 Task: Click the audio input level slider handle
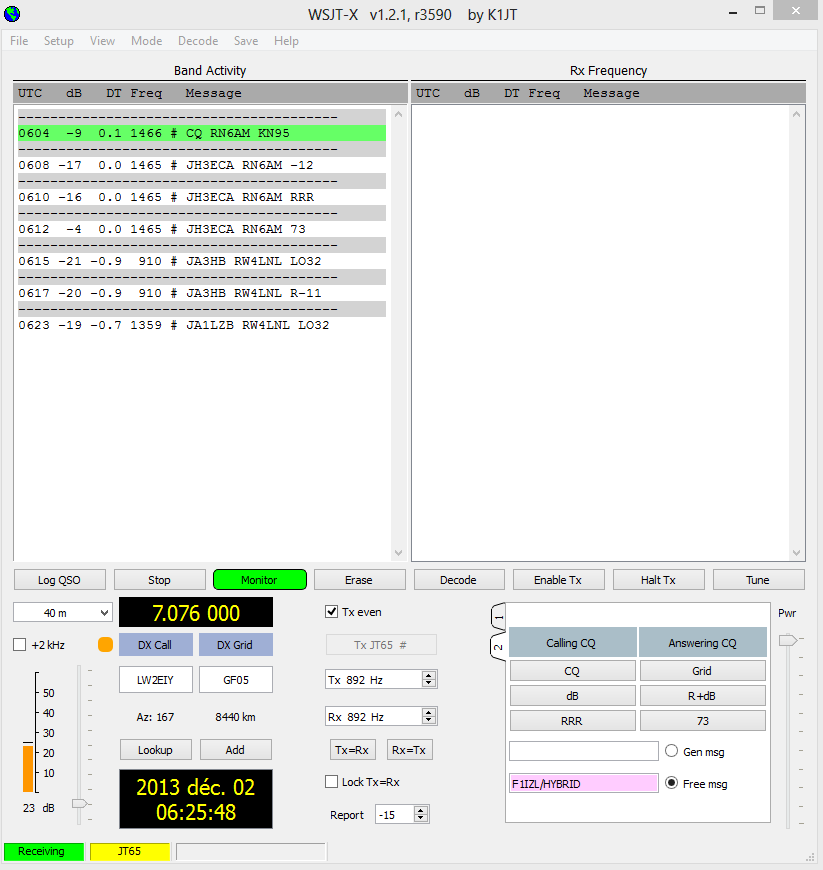pos(80,803)
